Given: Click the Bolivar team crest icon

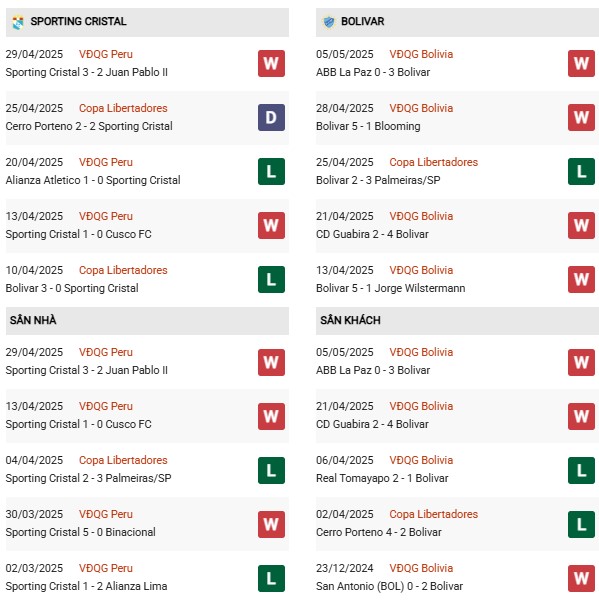Looking at the screenshot, I should pos(328,22).
